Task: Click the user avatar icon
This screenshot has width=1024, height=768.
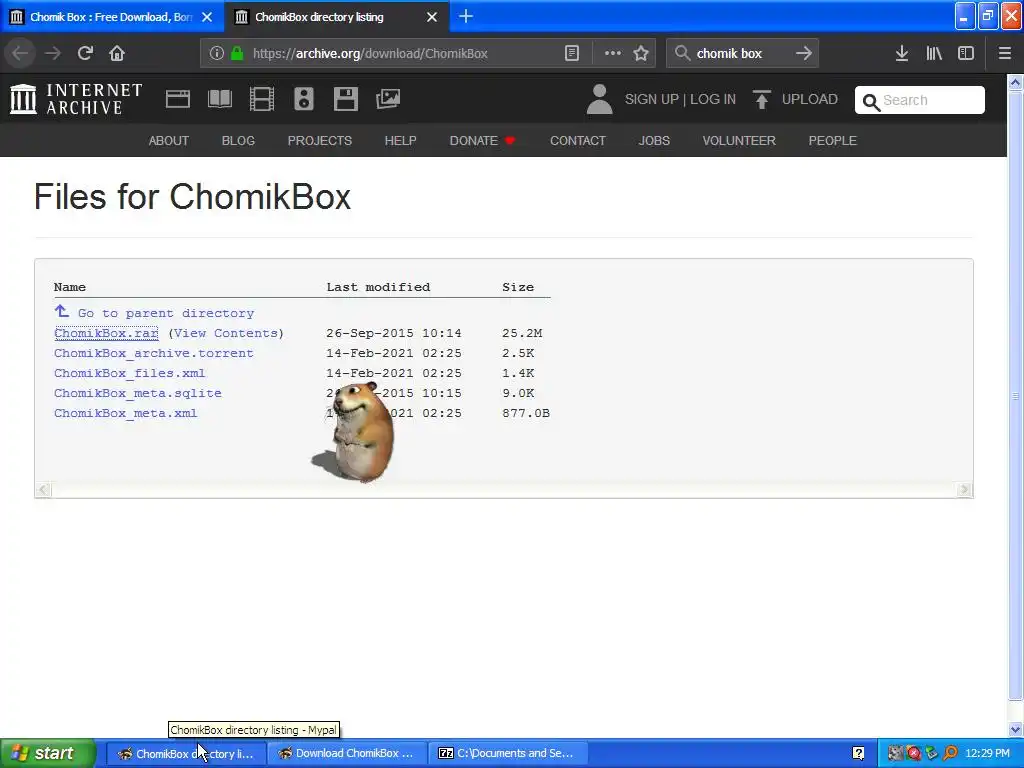Action: pyautogui.click(x=599, y=99)
